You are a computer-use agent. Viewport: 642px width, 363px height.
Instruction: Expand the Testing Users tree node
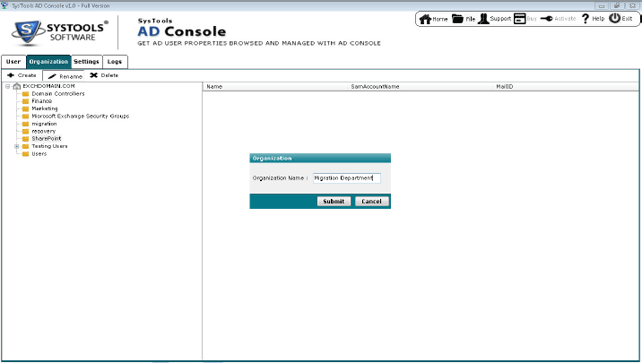pyautogui.click(x=17, y=146)
